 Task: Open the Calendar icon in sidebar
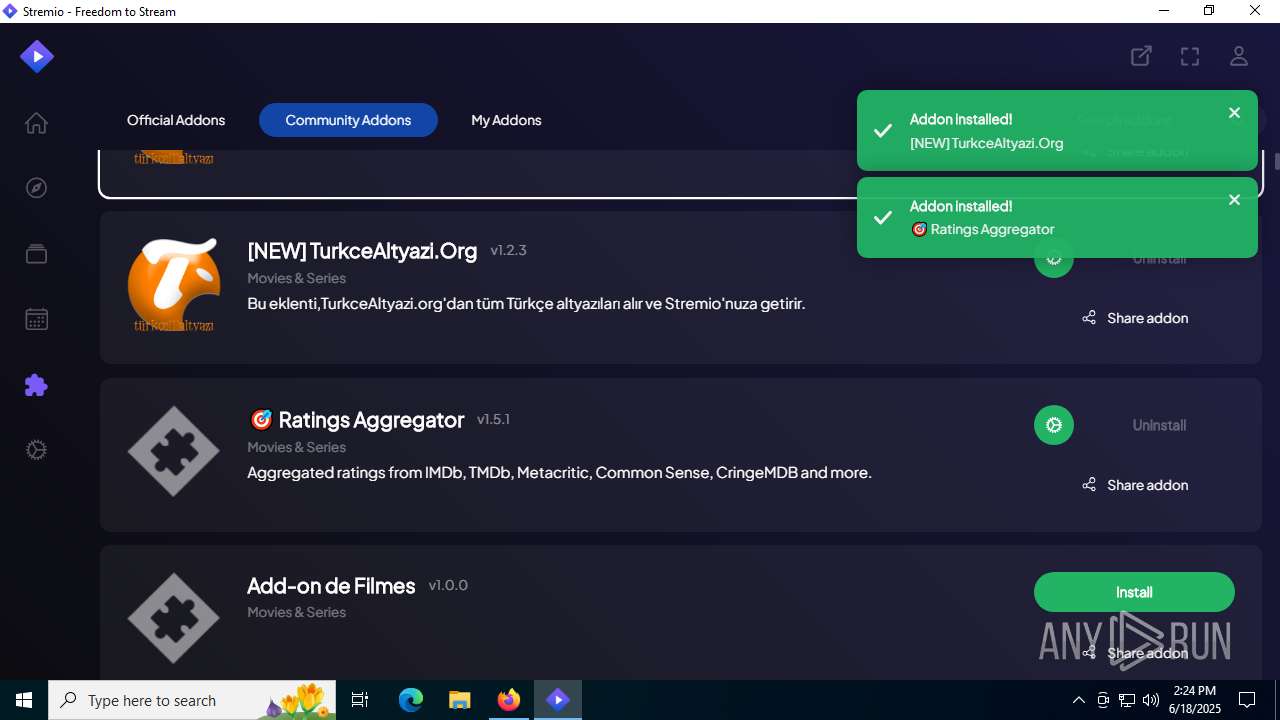tap(36, 319)
